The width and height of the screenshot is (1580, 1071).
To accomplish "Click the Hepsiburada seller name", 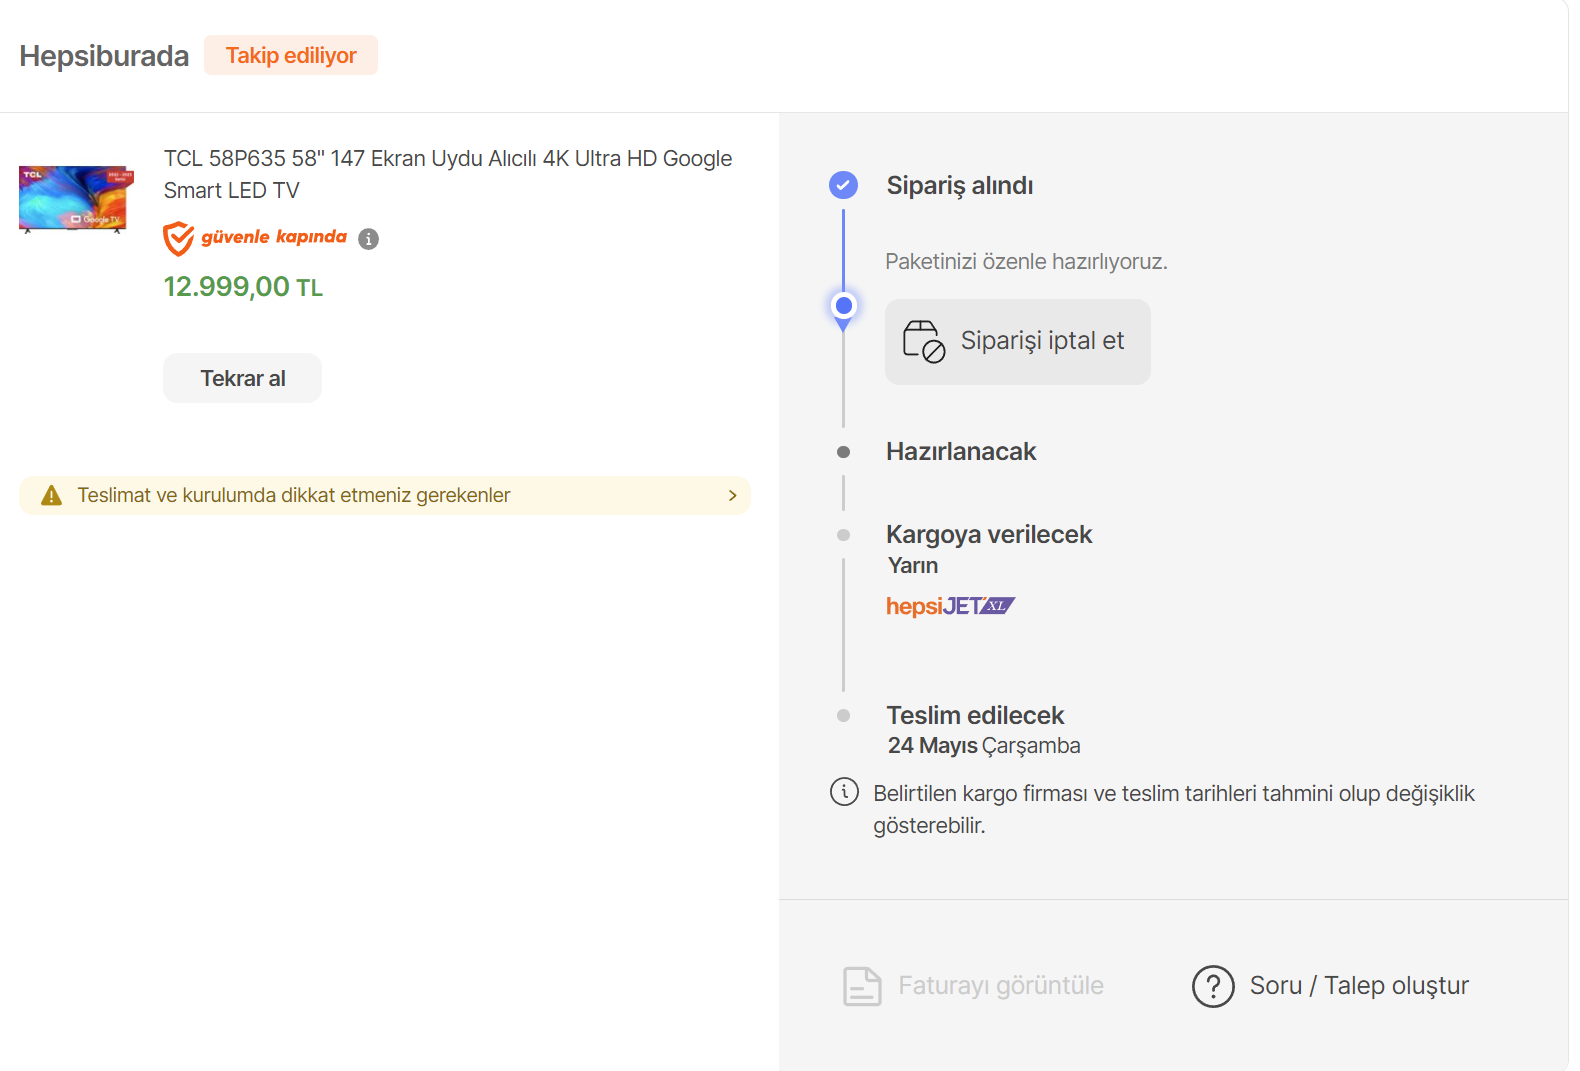I will [x=104, y=56].
